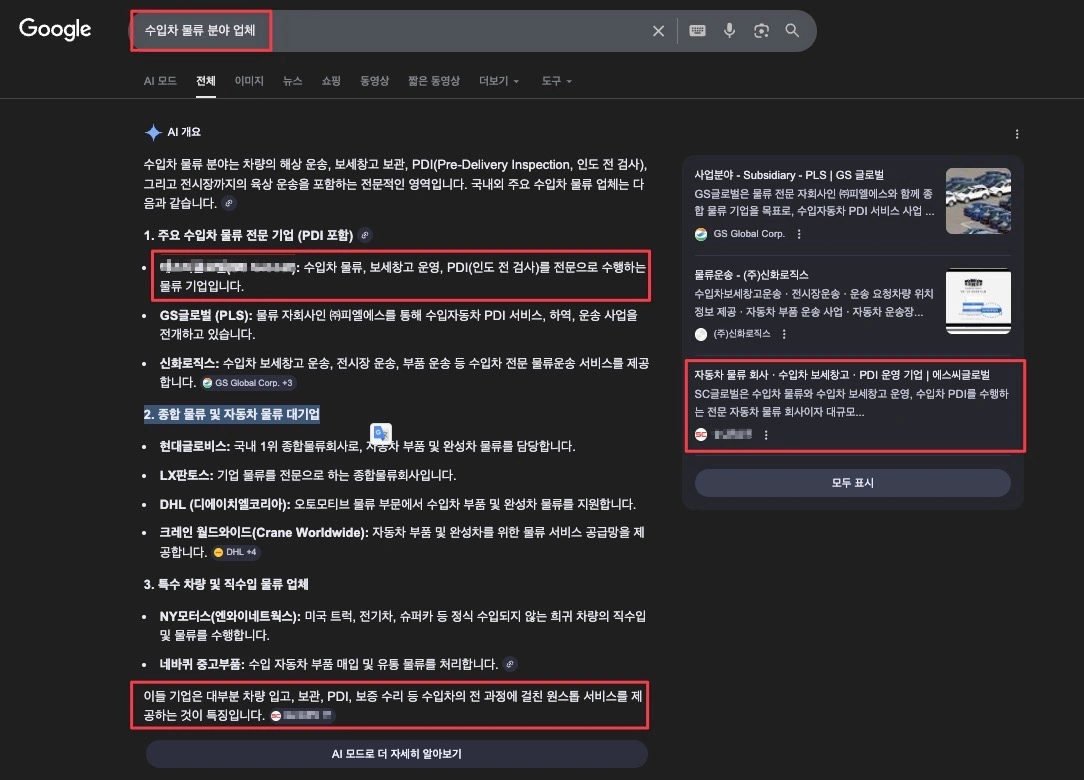The height and width of the screenshot is (780, 1084).
Task: Switch to the 쇼핑 tab
Action: 330,81
